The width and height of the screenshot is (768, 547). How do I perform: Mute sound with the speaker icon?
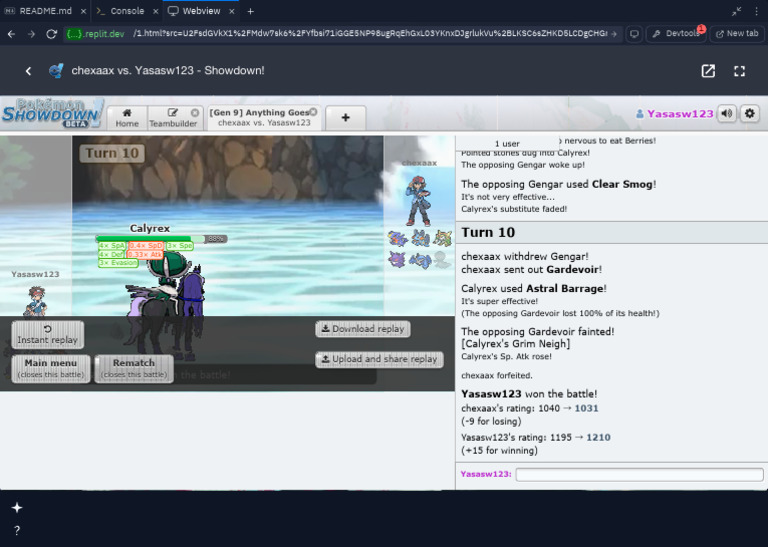[727, 114]
